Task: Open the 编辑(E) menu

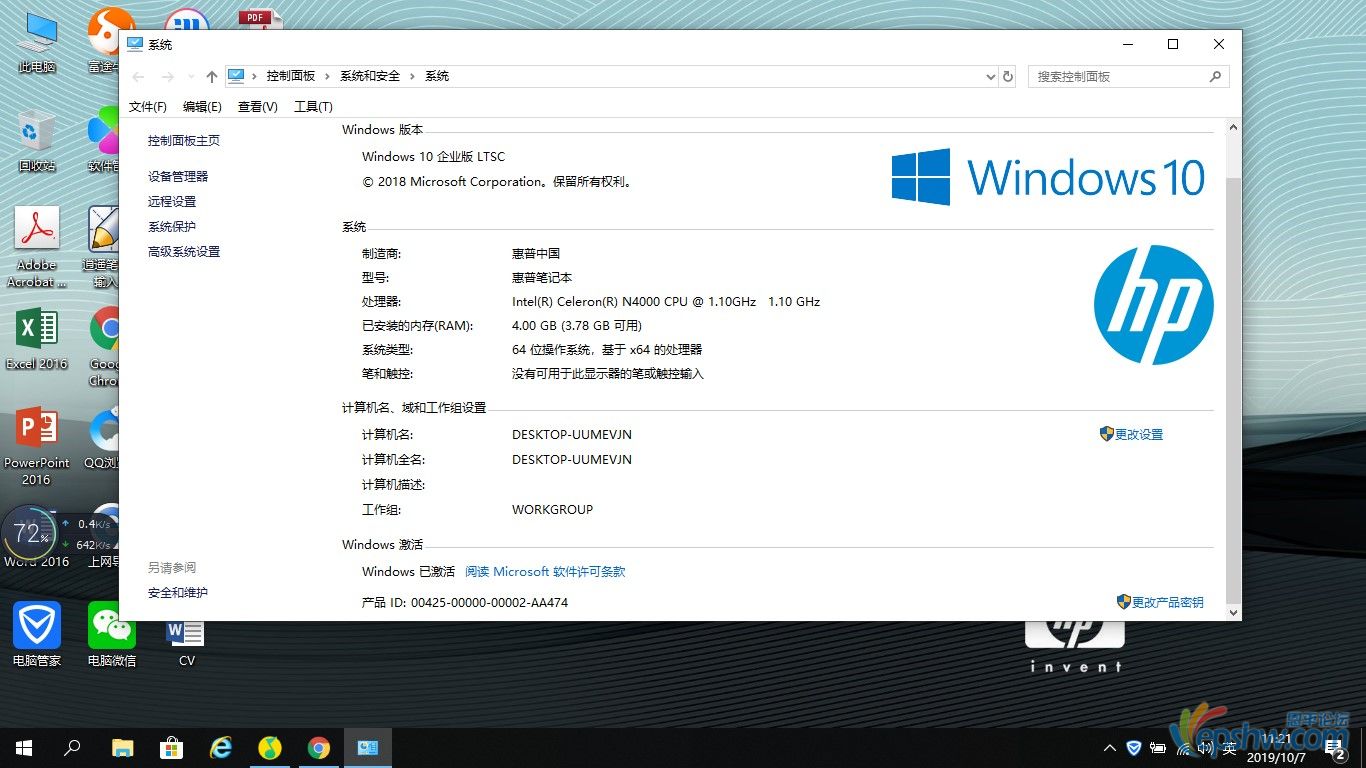Action: [x=202, y=106]
